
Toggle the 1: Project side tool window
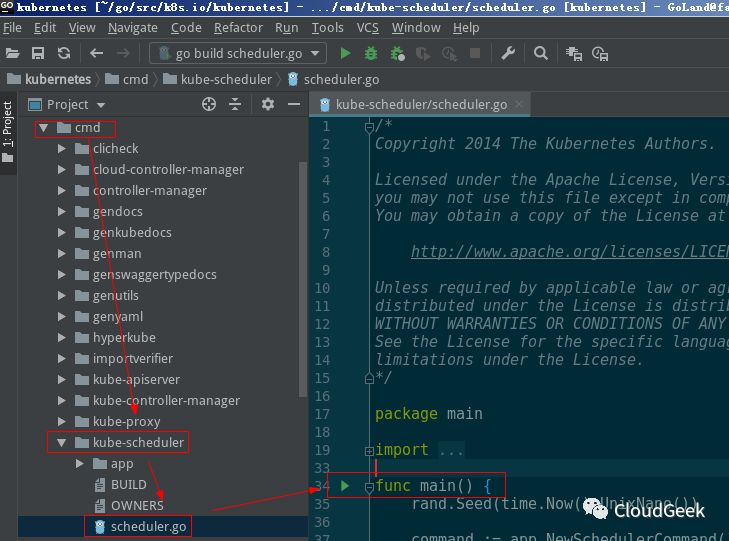8,132
